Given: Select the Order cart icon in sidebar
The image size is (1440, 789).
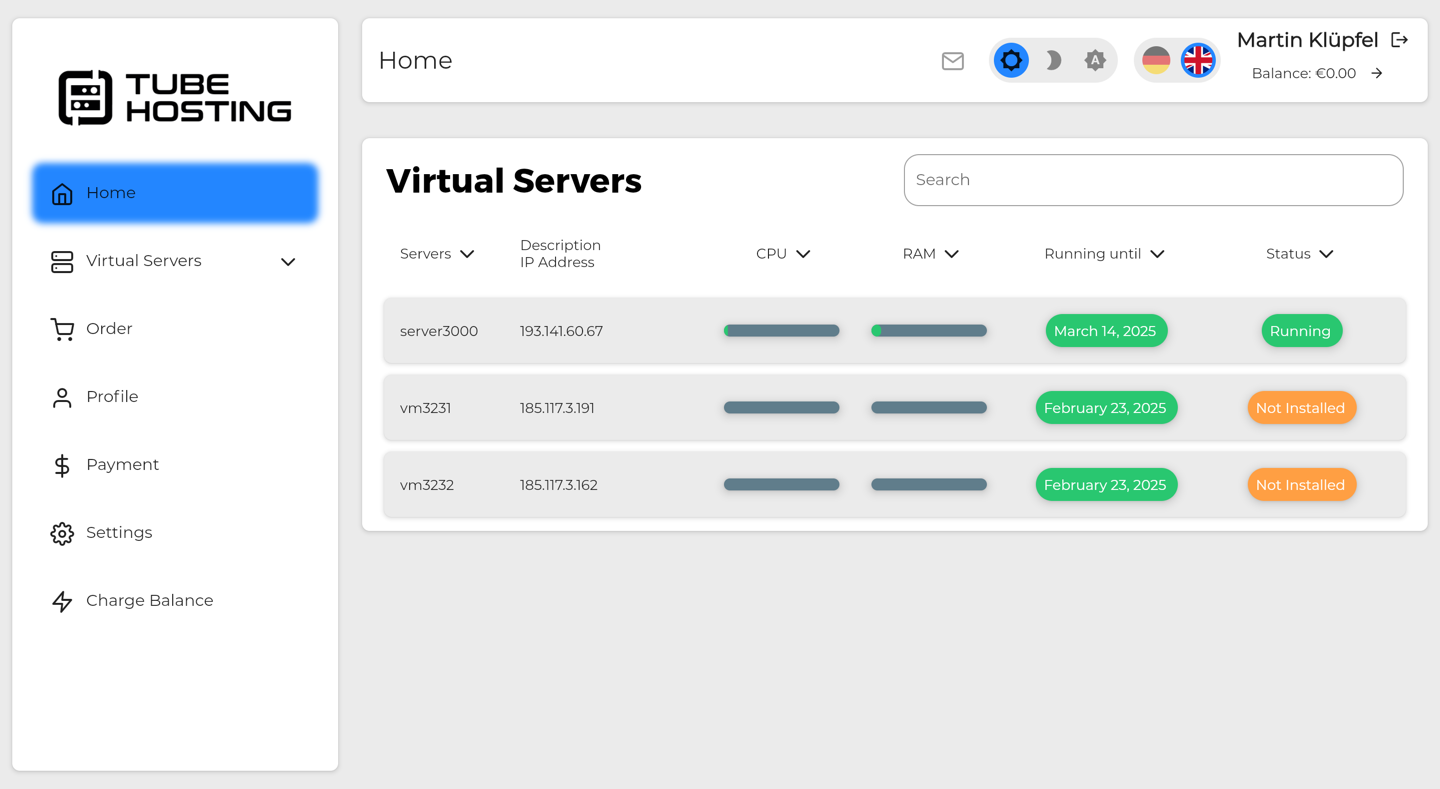Looking at the screenshot, I should tap(62, 329).
